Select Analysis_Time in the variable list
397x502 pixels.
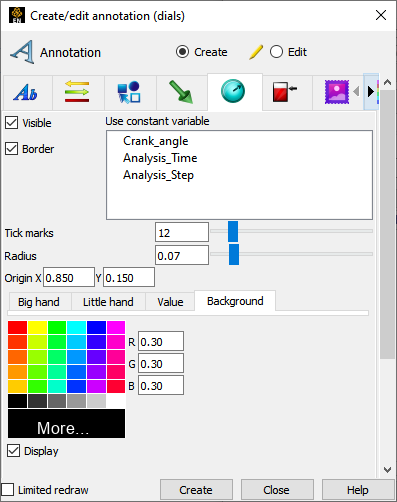(x=160, y=158)
